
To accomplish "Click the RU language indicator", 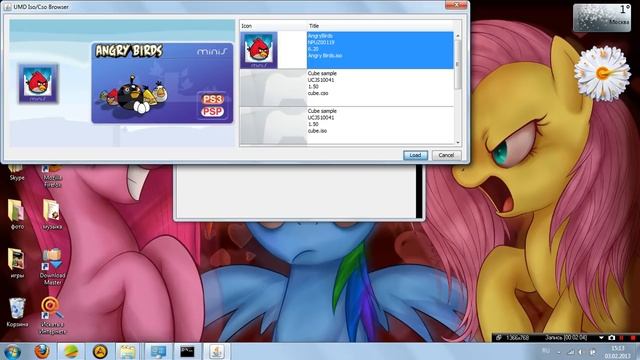I will pyautogui.click(x=546, y=351).
